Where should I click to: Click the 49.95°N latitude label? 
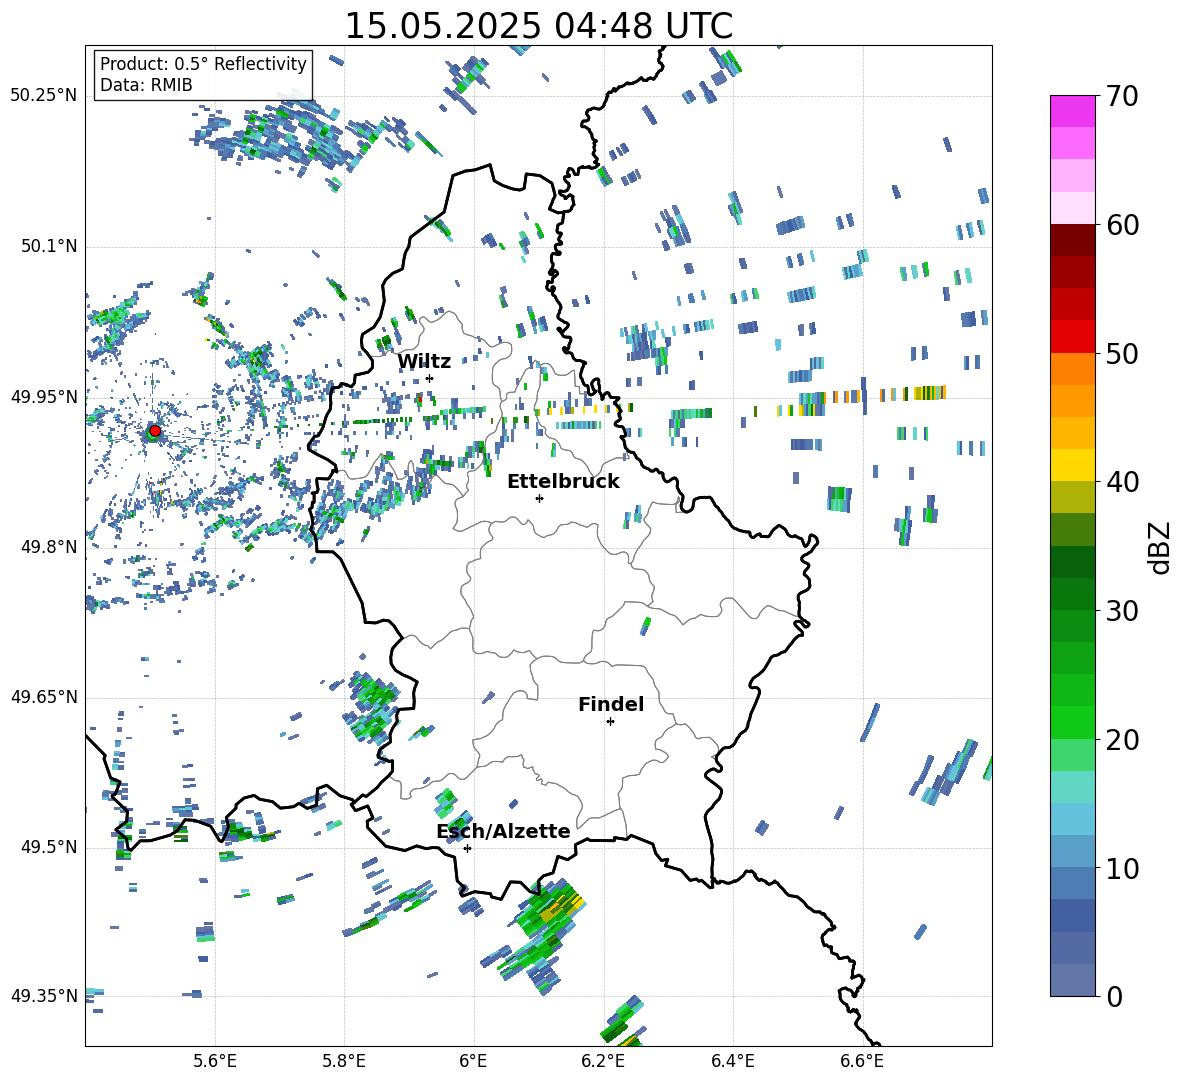[44, 397]
